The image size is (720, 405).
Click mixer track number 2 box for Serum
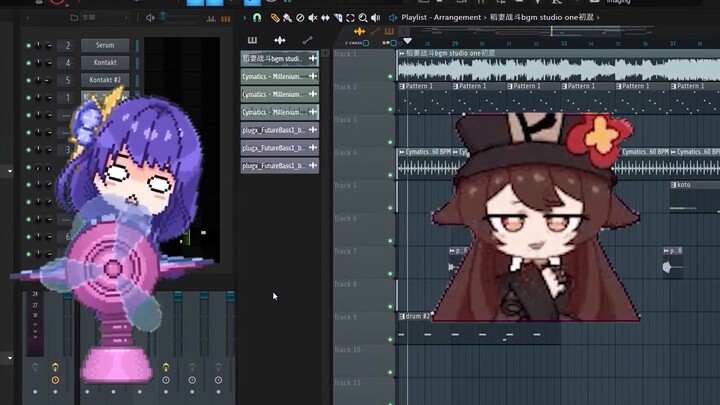(x=68, y=45)
